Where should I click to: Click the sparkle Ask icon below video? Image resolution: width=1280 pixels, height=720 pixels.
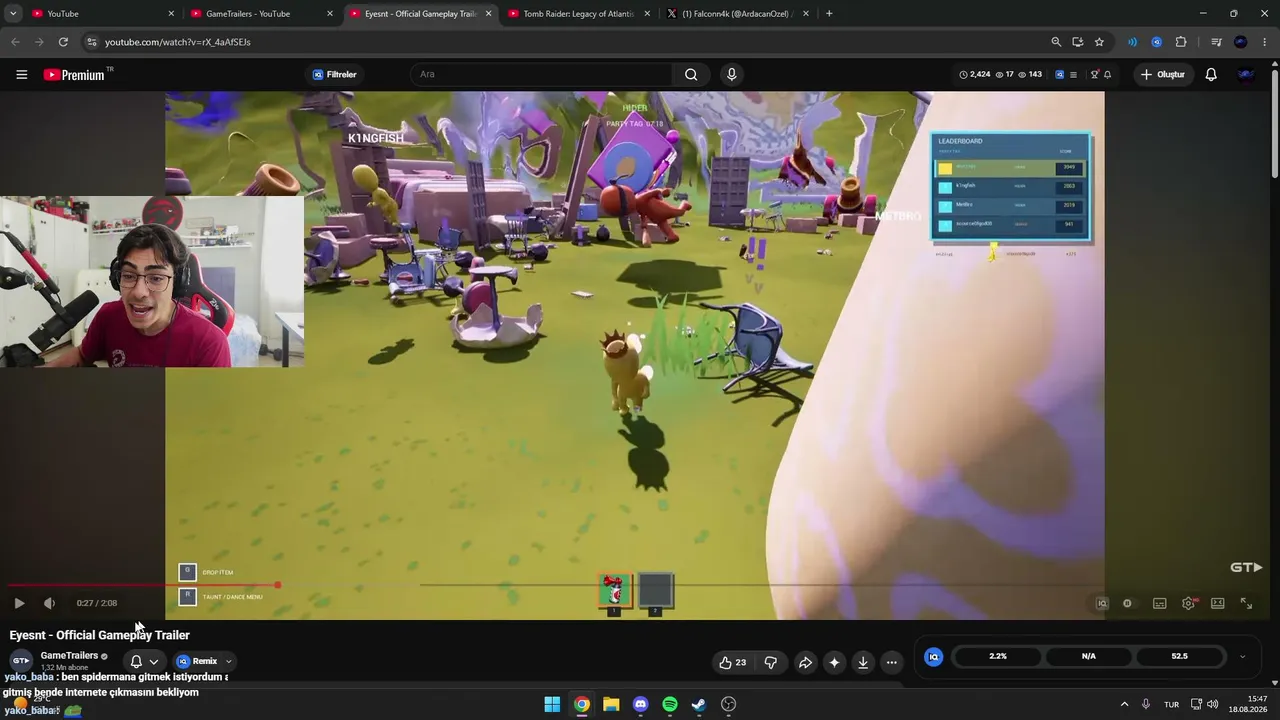point(834,662)
